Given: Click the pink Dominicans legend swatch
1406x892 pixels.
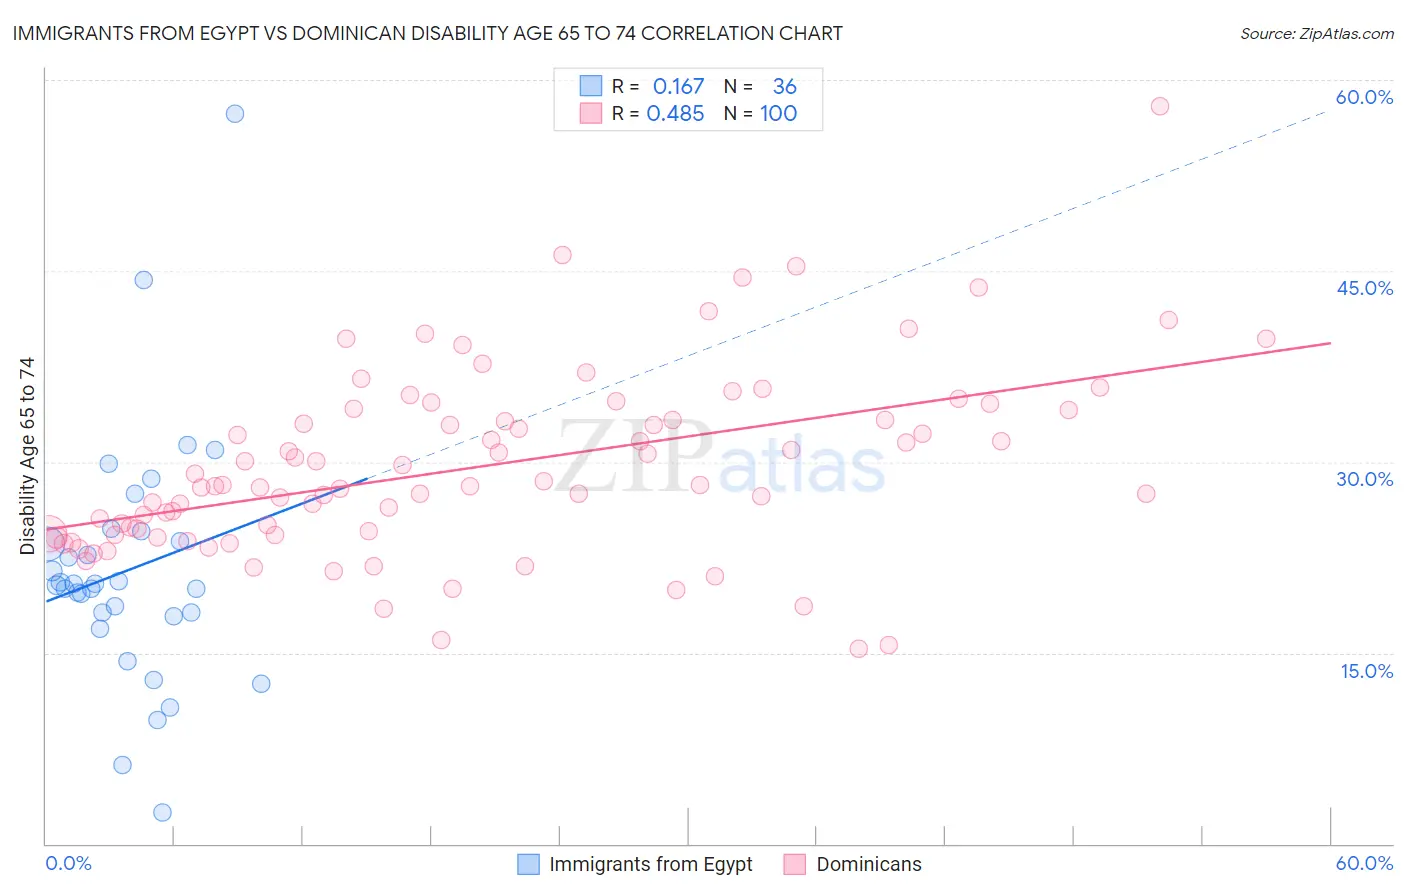Looking at the screenshot, I should (795, 864).
